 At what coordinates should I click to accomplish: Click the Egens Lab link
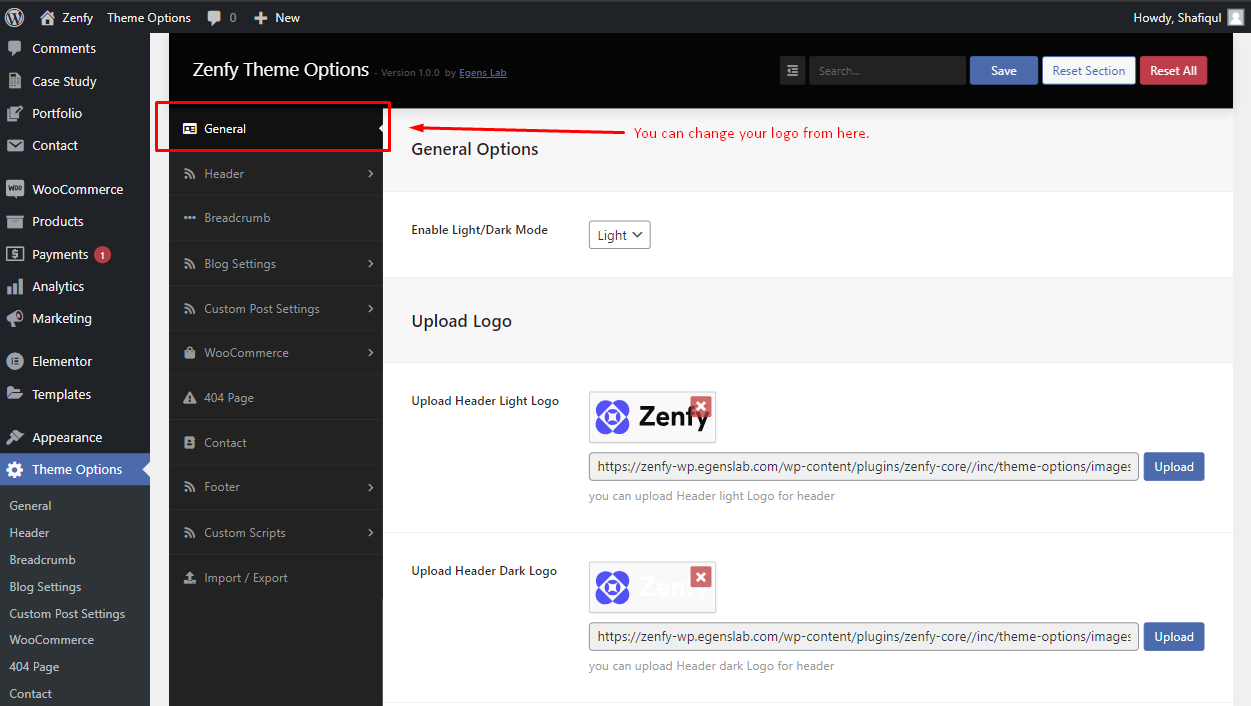(x=483, y=73)
